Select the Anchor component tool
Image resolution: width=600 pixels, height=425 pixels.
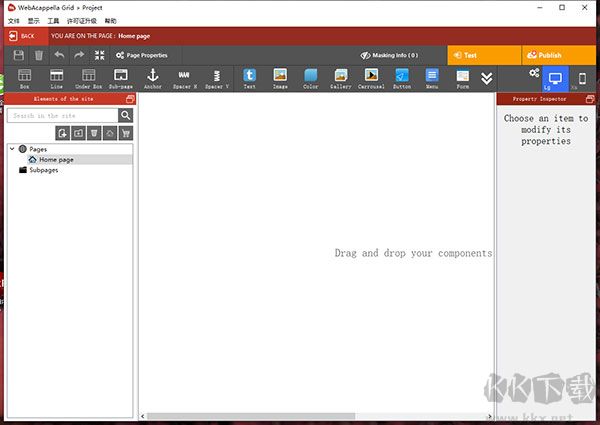coord(152,78)
